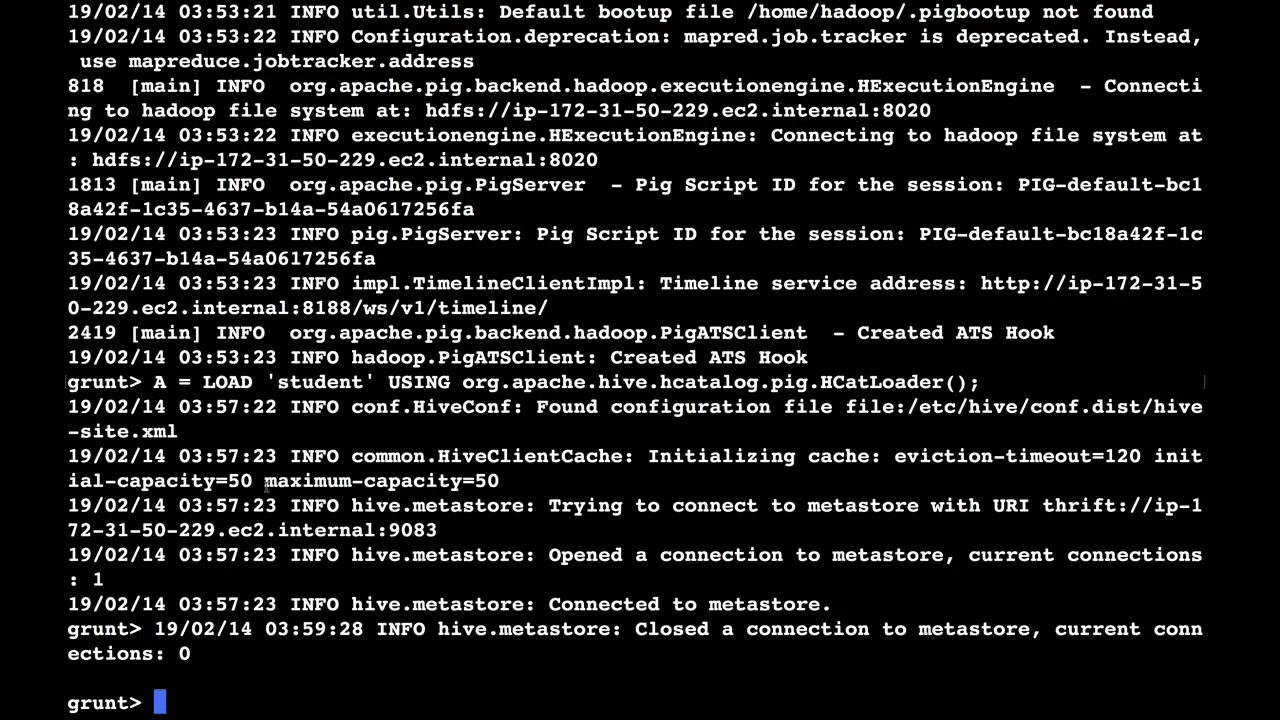Click the mapred.job.tracker deprecated property name
The height and width of the screenshot is (720, 1280).
(794, 36)
